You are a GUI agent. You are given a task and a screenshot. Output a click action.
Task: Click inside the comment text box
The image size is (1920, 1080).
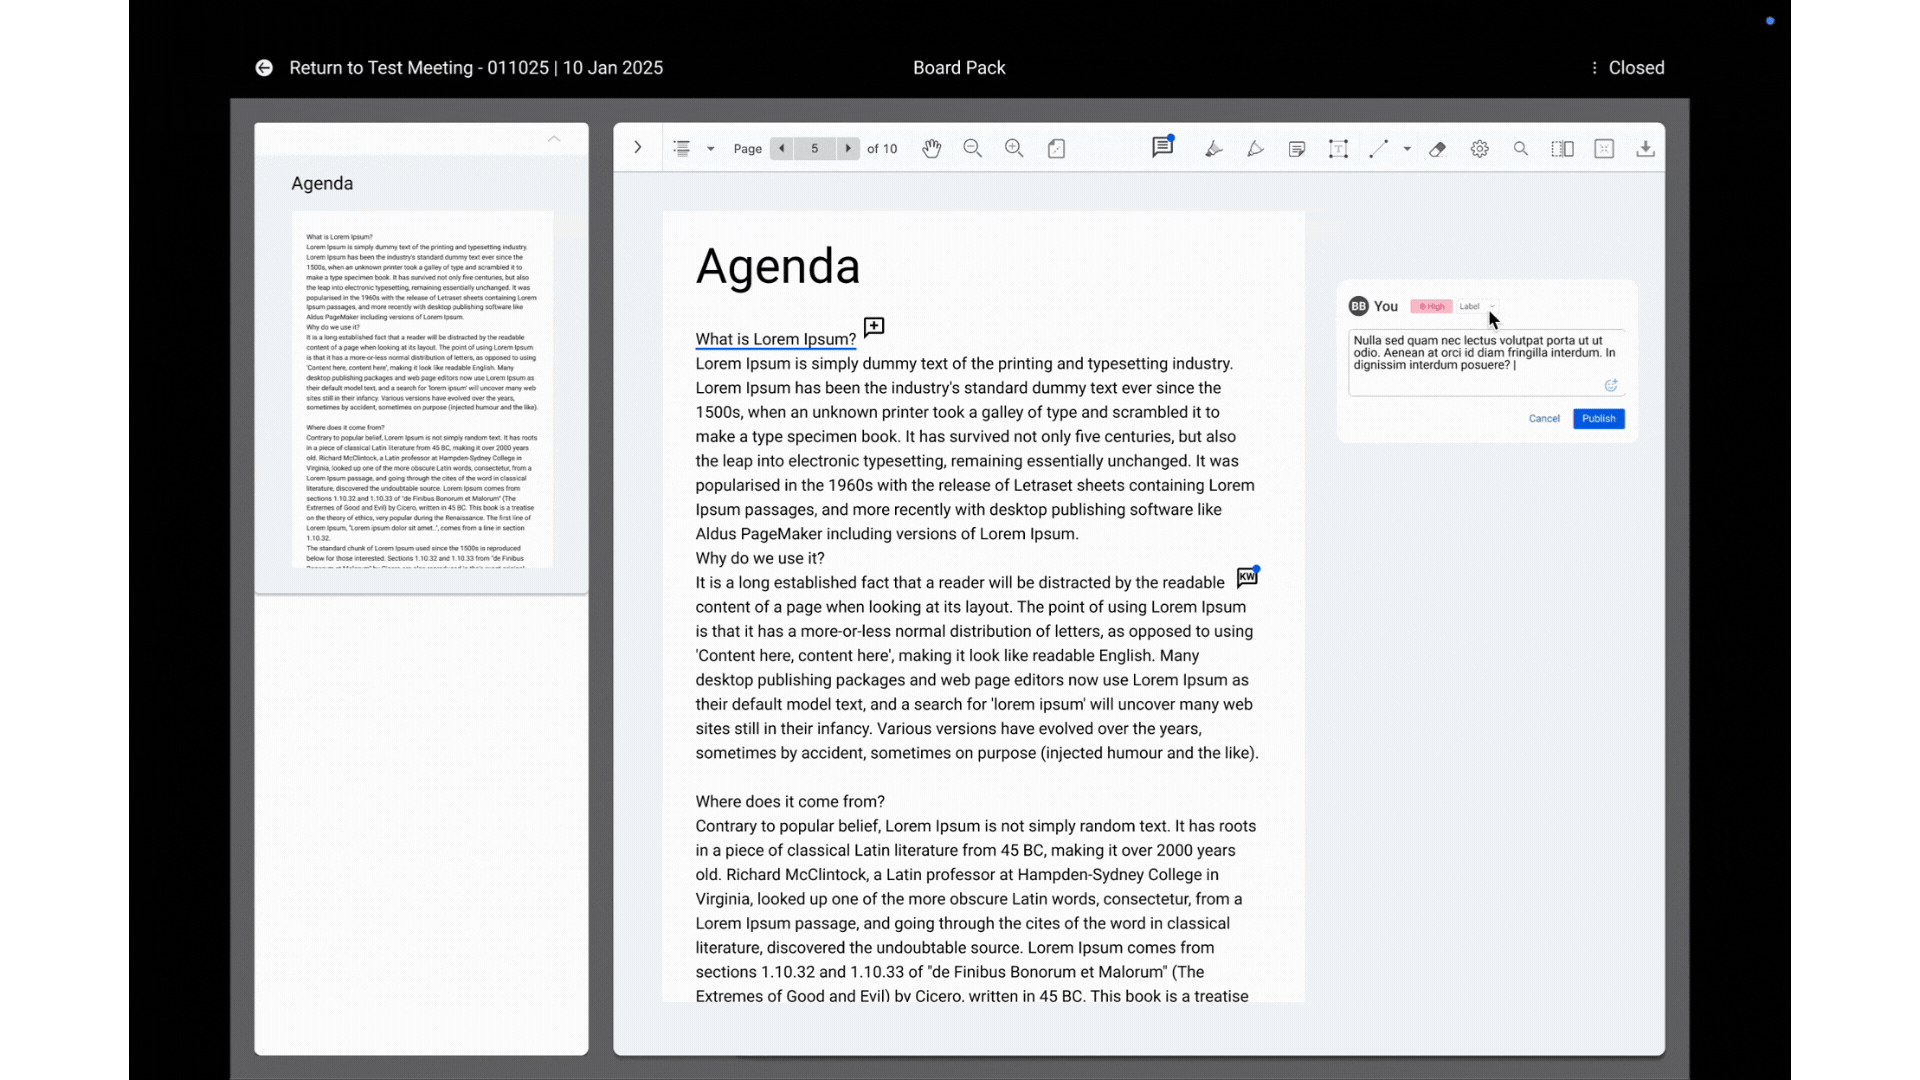pos(1486,363)
